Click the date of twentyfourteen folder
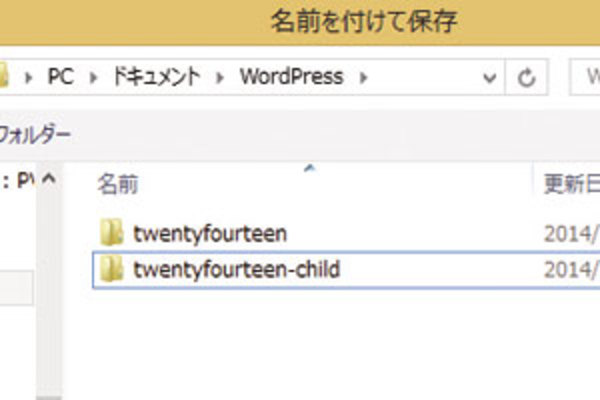The image size is (600, 400). pyautogui.click(x=572, y=233)
